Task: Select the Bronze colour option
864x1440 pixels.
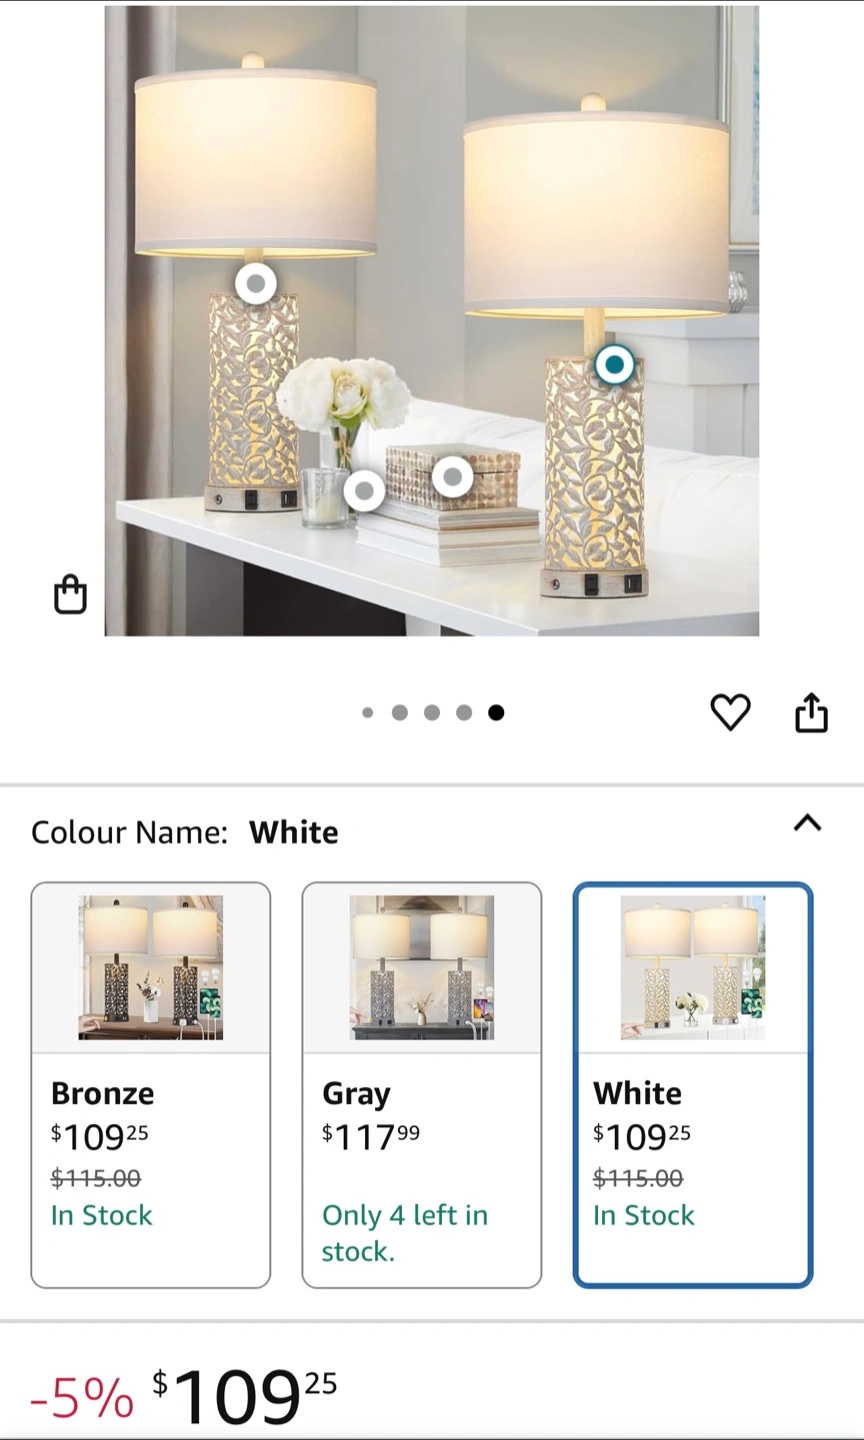Action: point(151,1085)
